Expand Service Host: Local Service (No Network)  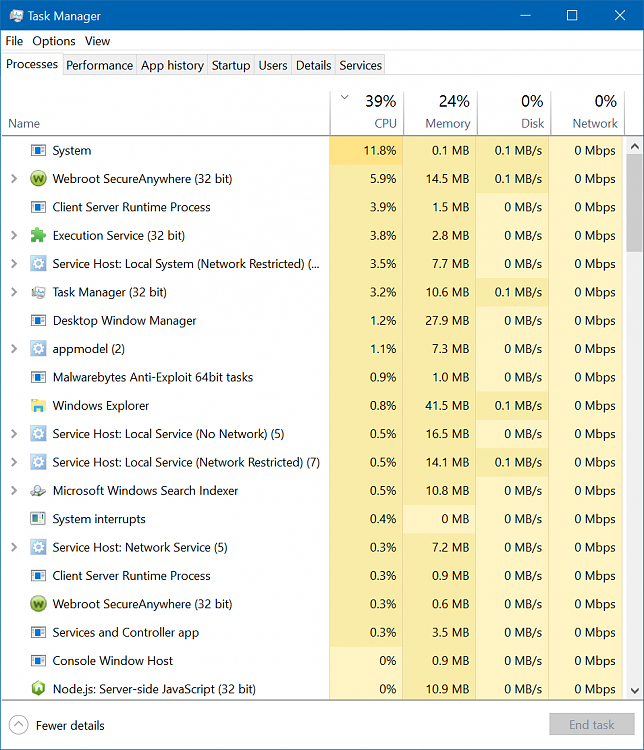click(x=14, y=434)
